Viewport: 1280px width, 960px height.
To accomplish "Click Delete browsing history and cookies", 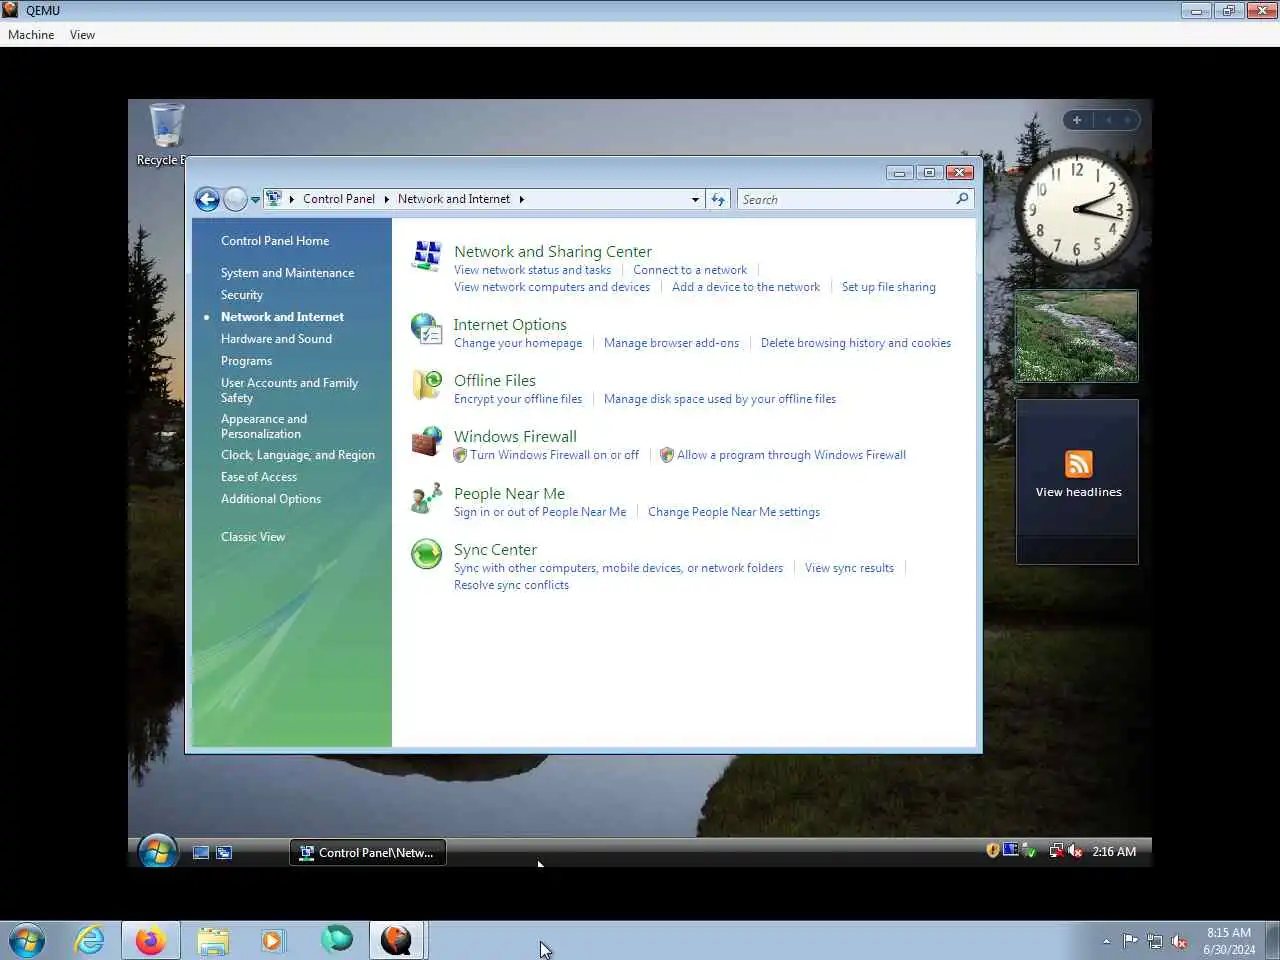I will (x=856, y=343).
